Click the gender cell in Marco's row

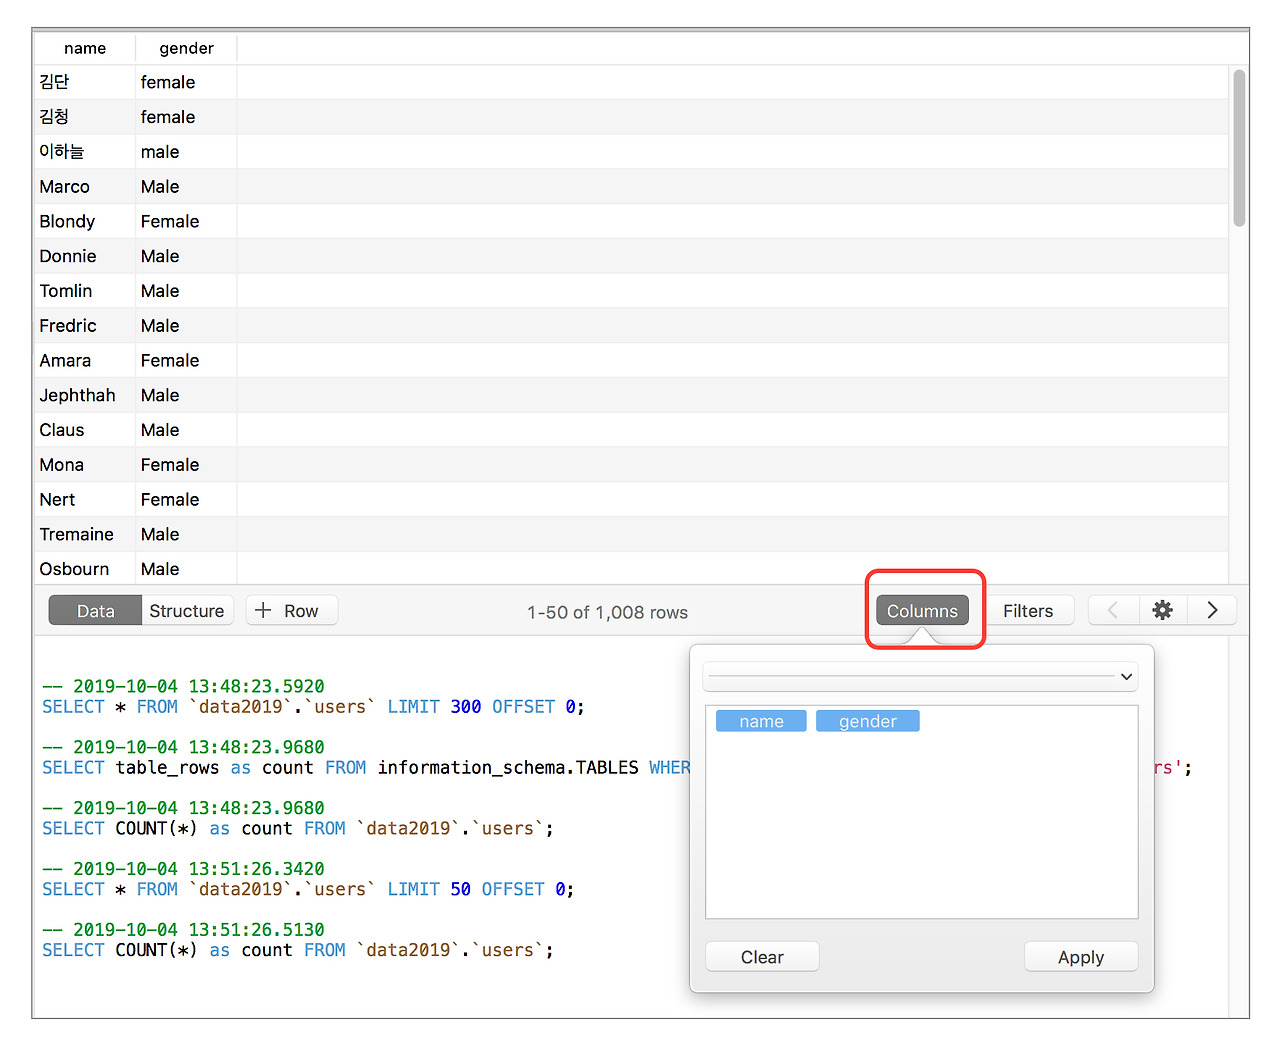pyautogui.click(x=186, y=187)
